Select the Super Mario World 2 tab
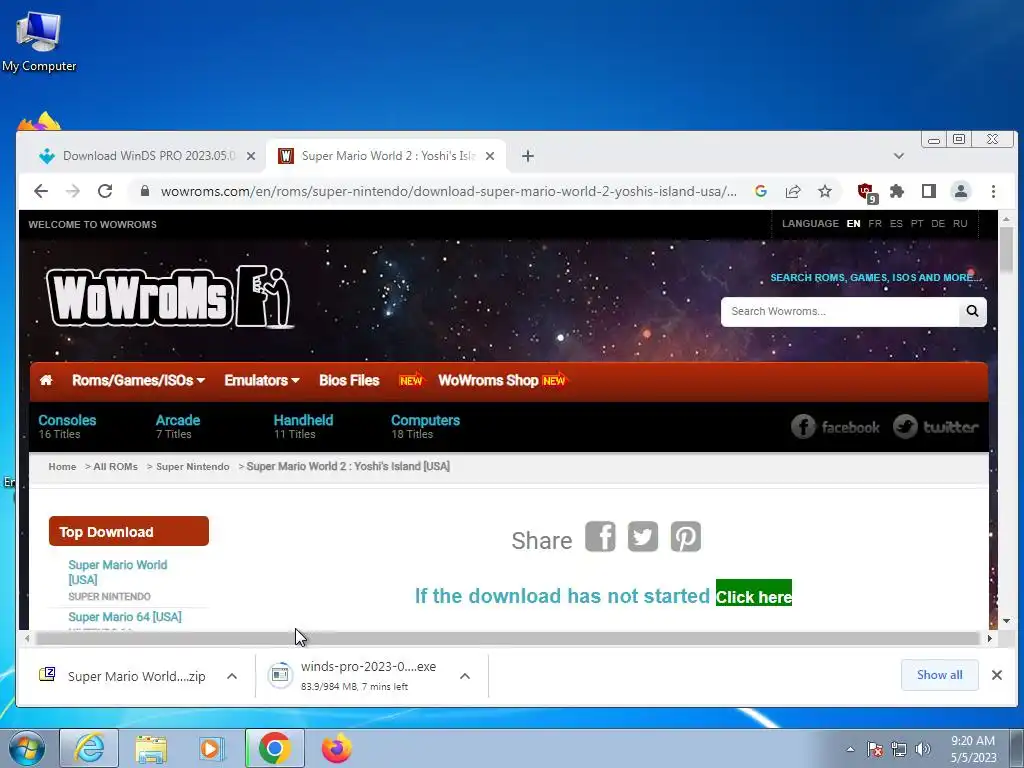Screen dimensions: 1024x768 tap(386, 156)
